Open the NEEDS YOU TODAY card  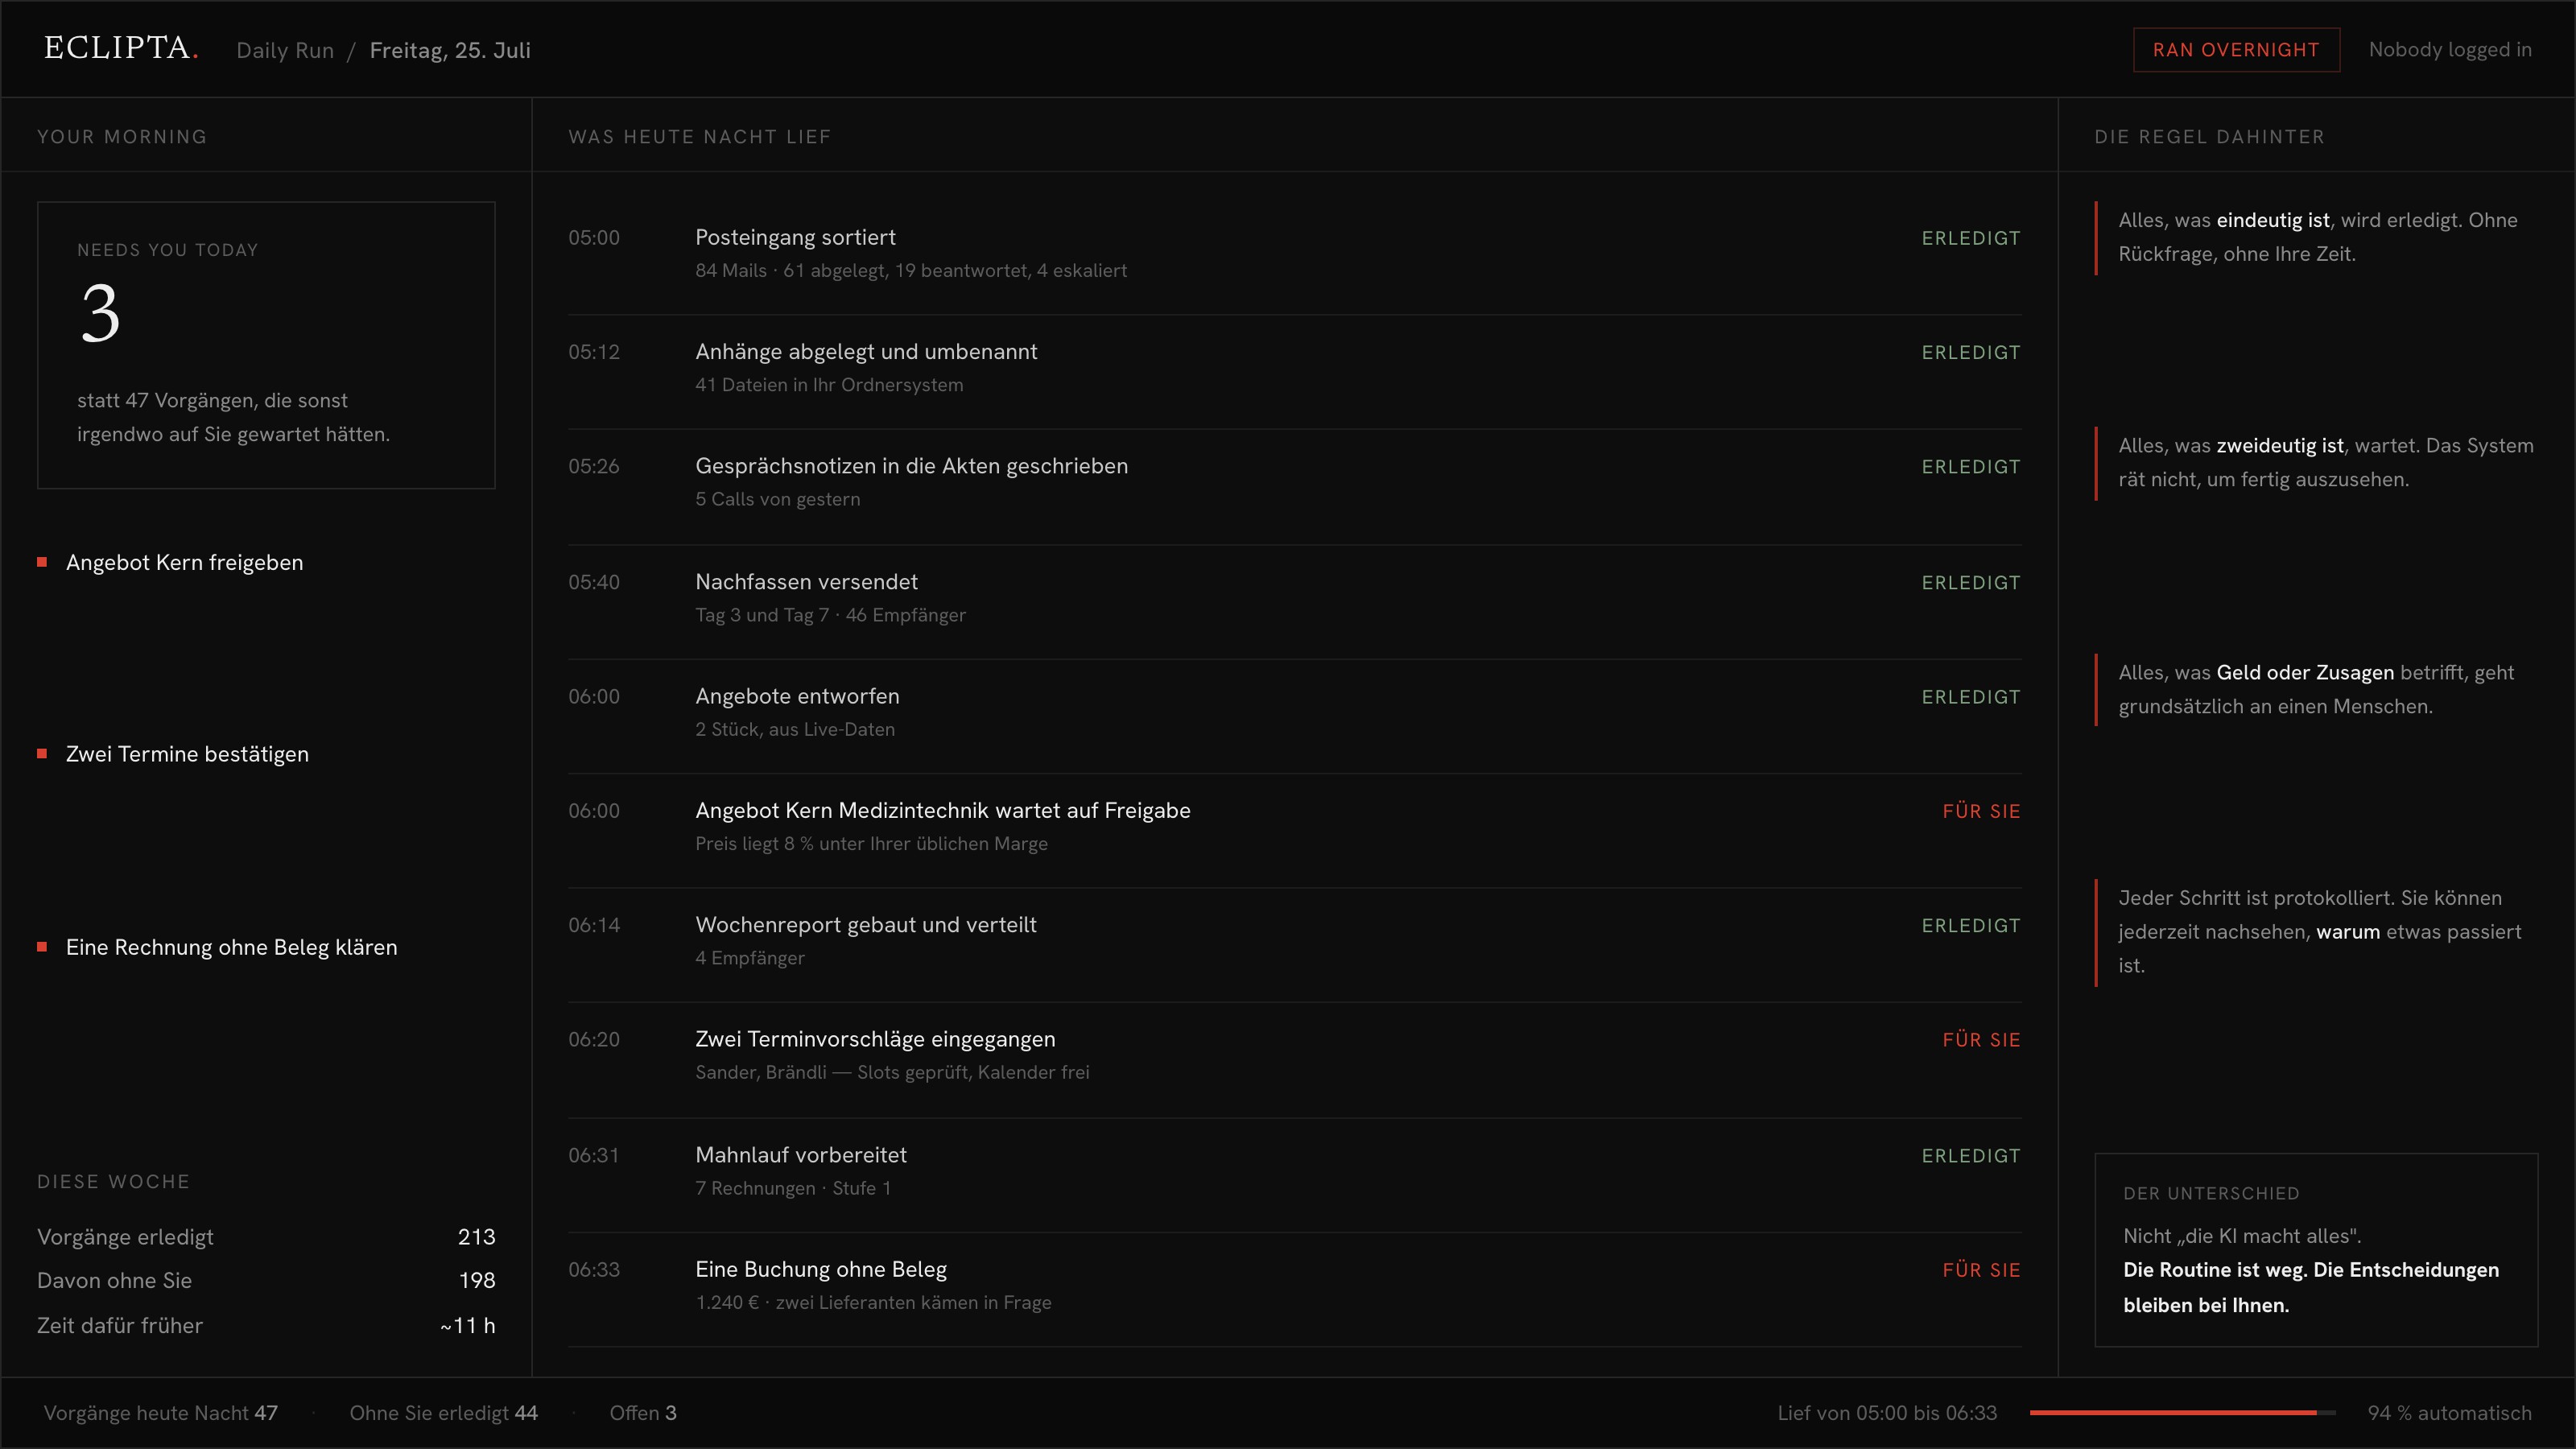pyautogui.click(x=266, y=345)
